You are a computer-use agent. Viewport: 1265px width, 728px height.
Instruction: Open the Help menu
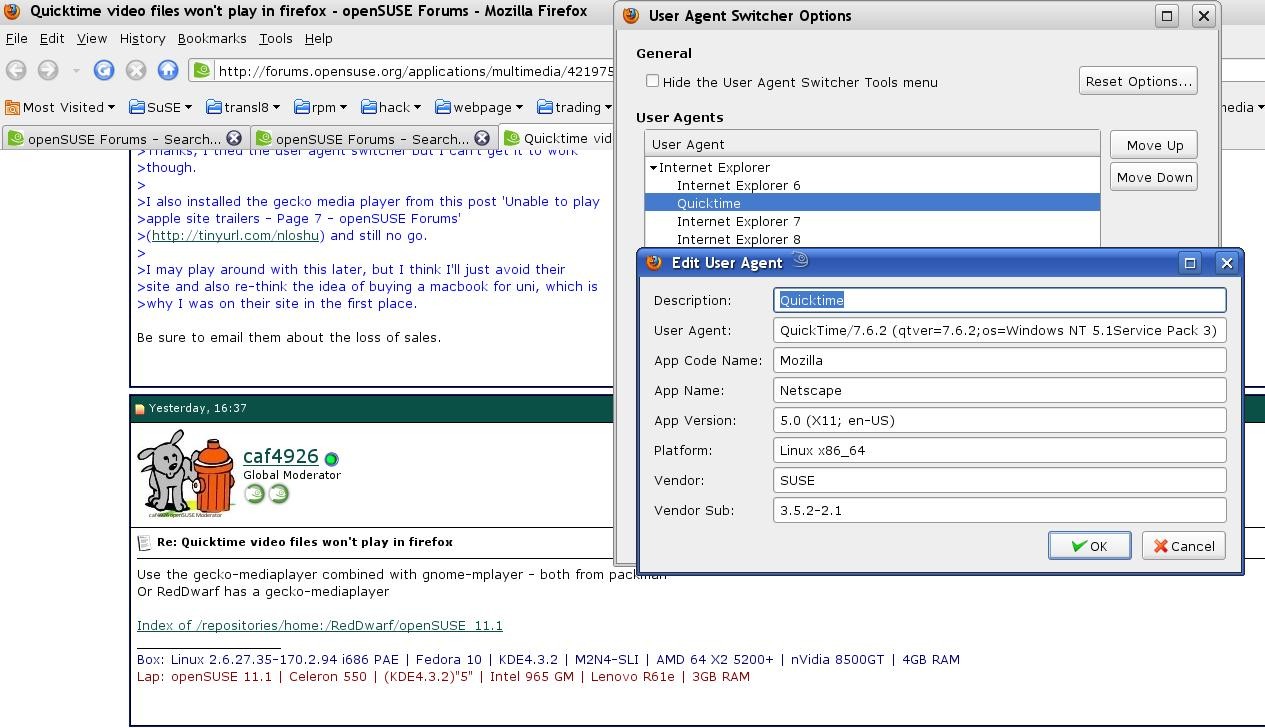(x=319, y=38)
